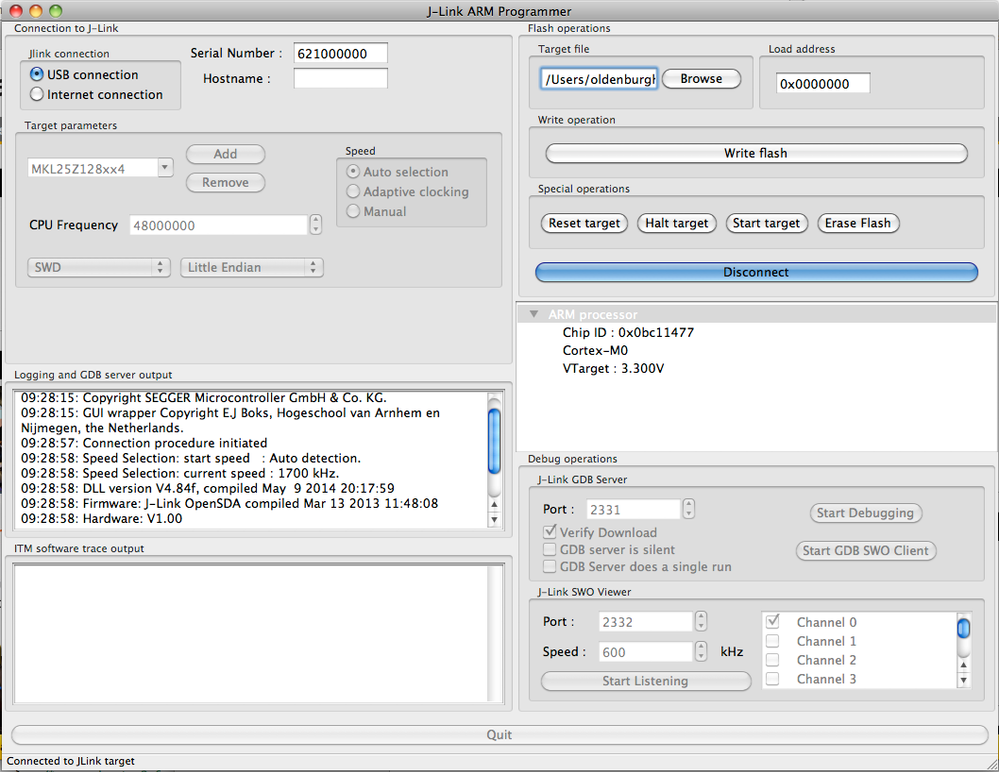999x772 pixels.
Task: Open the SWD interface dropdown
Action: (x=99, y=268)
